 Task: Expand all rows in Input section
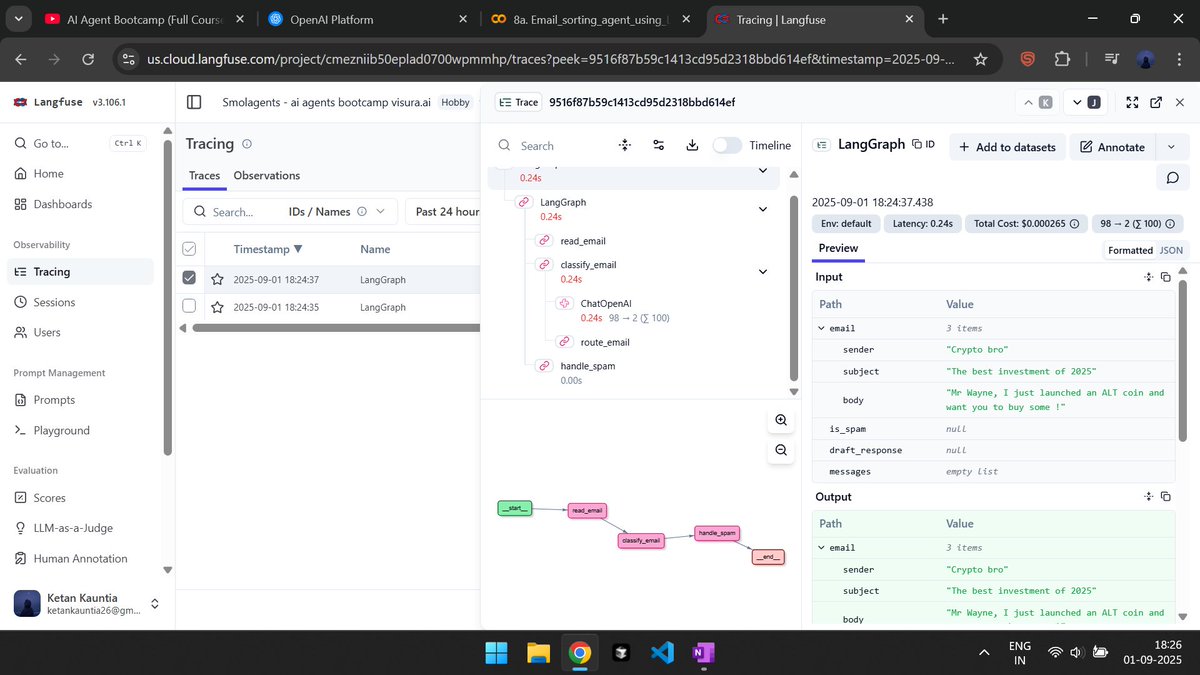(1149, 277)
